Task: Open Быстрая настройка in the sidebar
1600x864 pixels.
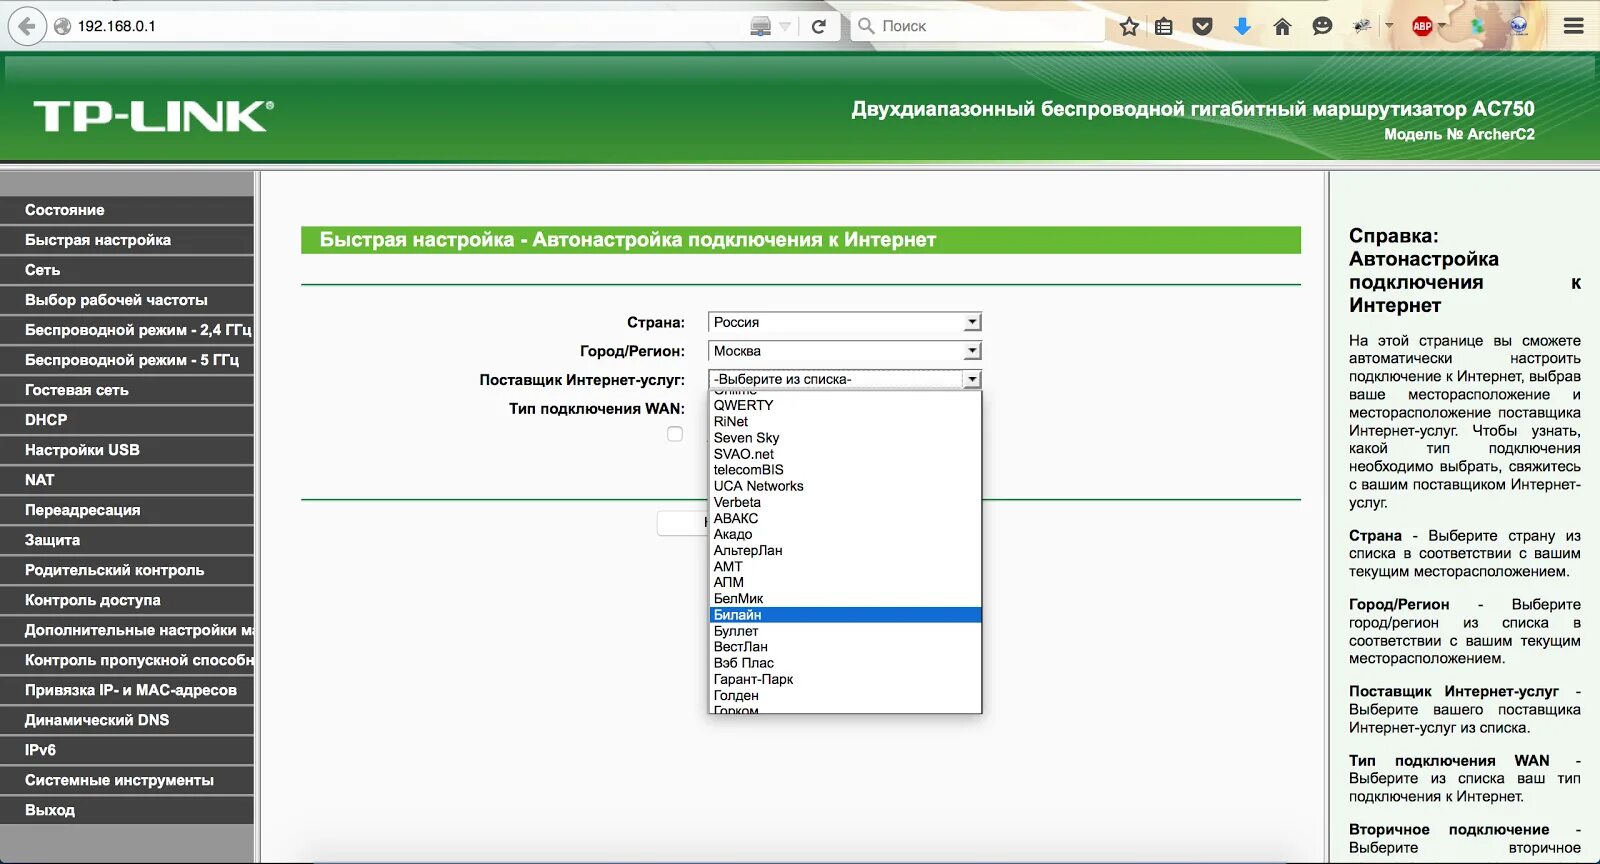Action: (x=127, y=240)
